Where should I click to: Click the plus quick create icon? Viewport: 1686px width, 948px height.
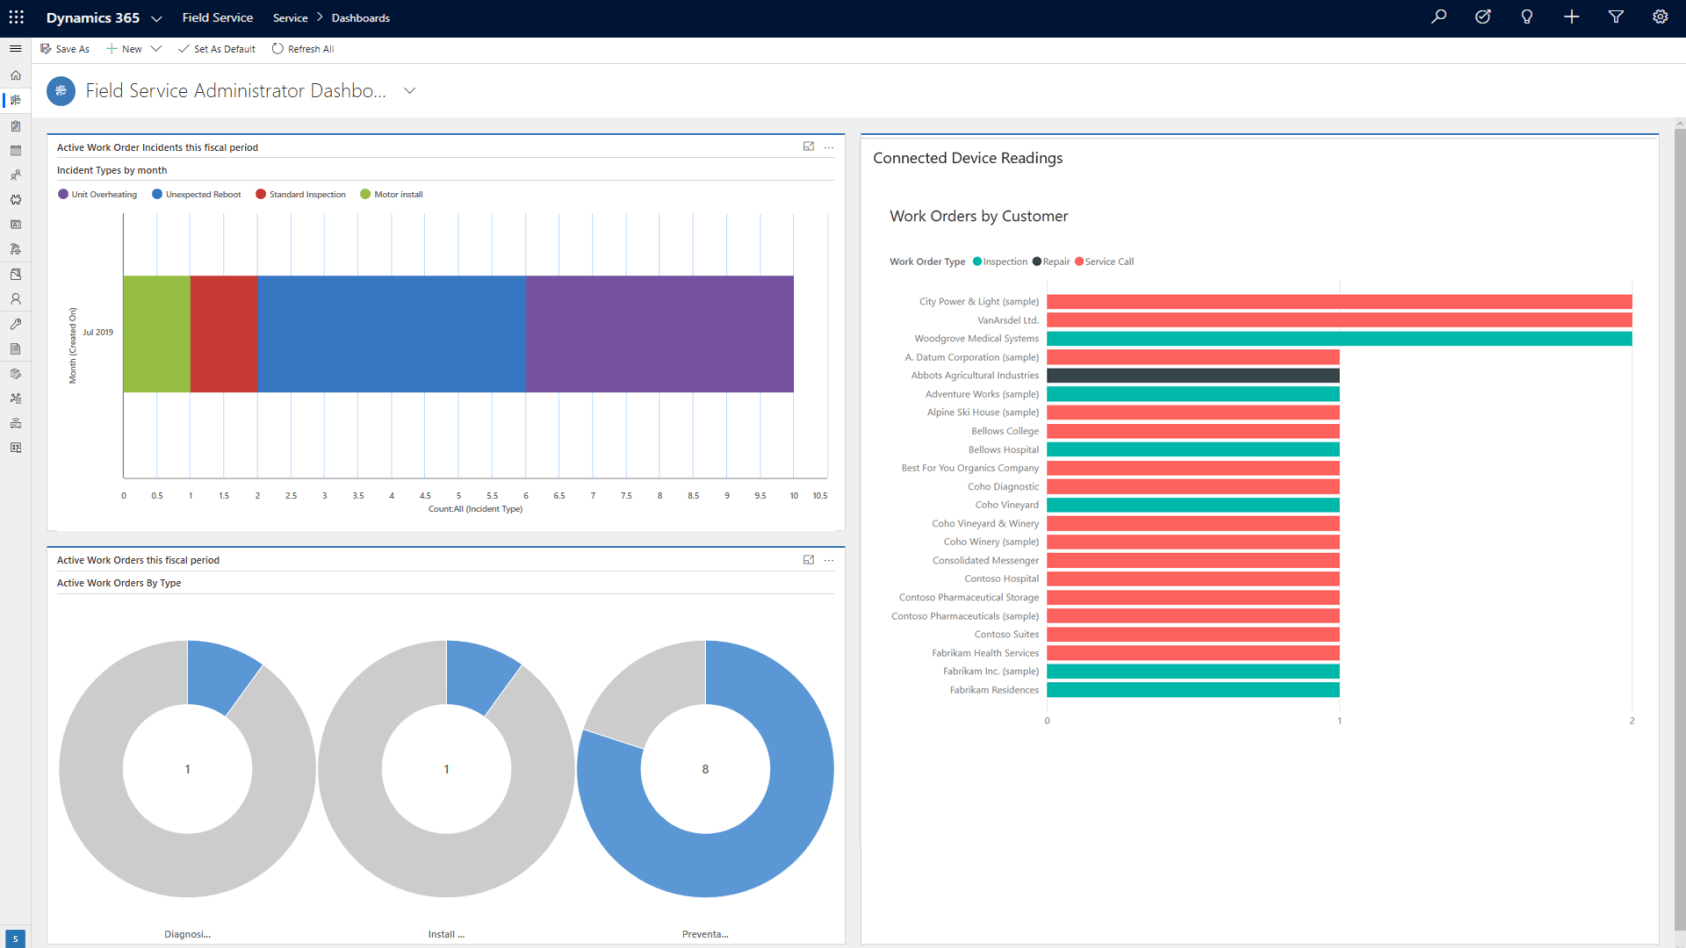pos(1571,17)
